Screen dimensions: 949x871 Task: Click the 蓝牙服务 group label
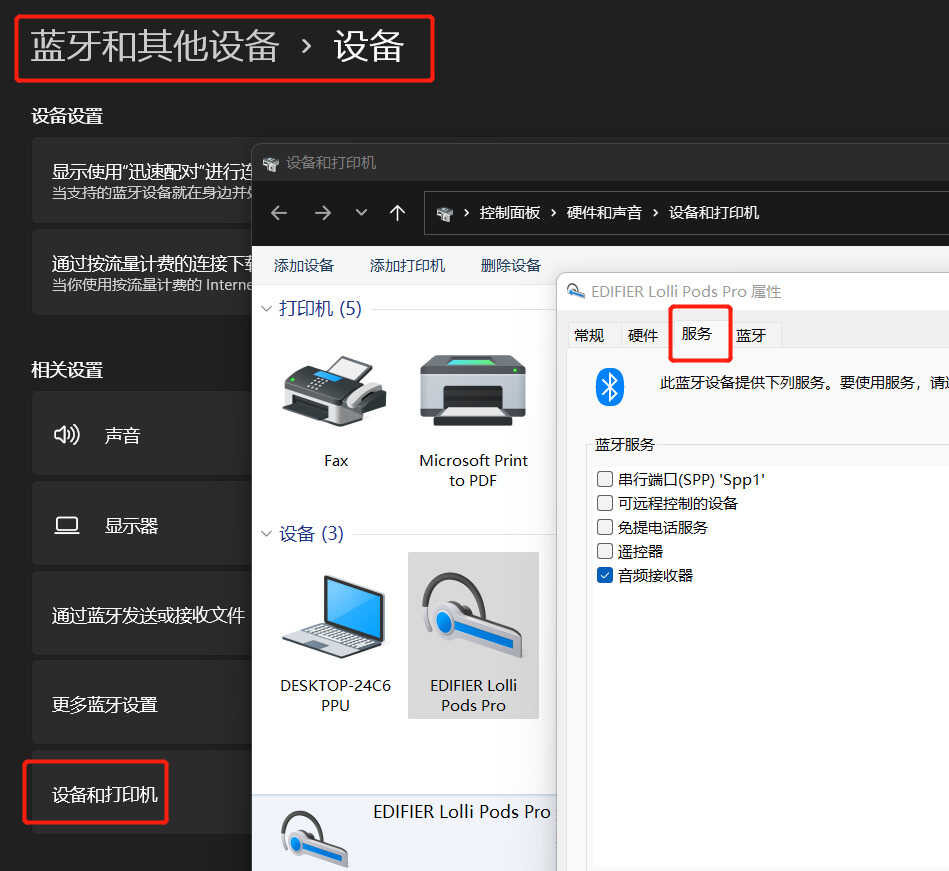click(x=625, y=445)
